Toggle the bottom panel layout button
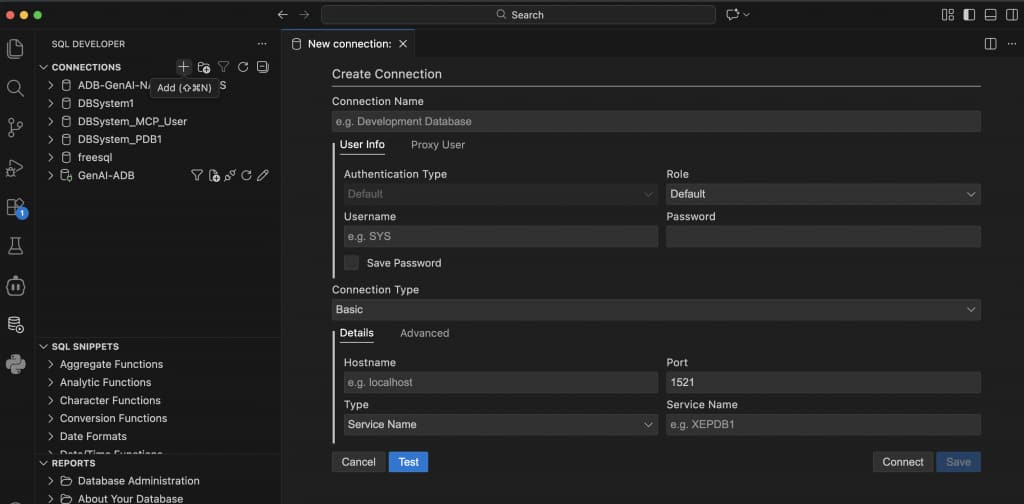The image size is (1024, 504). coord(990,15)
